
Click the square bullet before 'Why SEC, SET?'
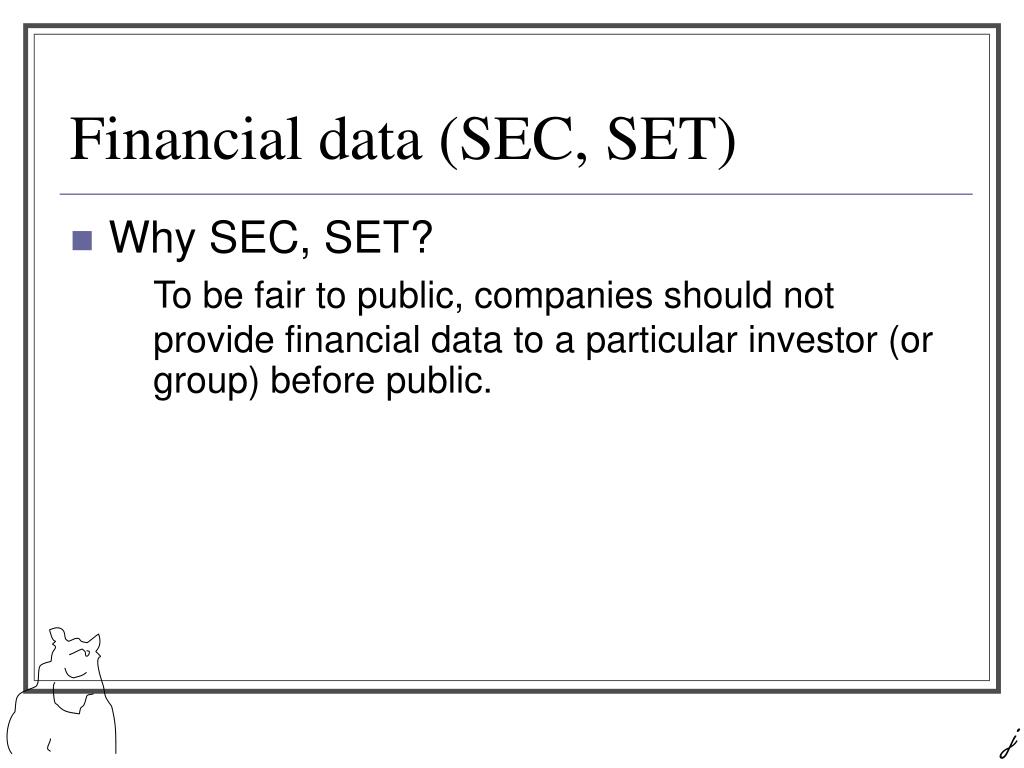[82, 241]
